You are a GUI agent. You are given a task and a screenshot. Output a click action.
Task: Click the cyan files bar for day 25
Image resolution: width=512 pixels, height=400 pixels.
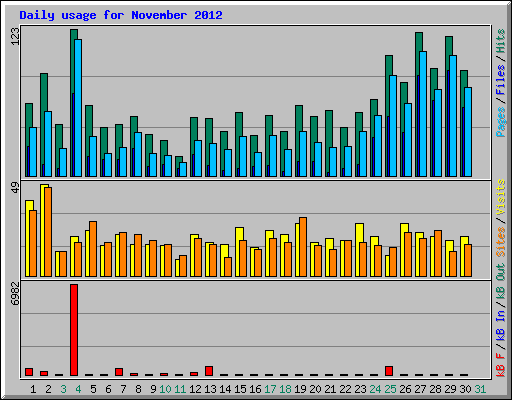pyautogui.click(x=393, y=126)
